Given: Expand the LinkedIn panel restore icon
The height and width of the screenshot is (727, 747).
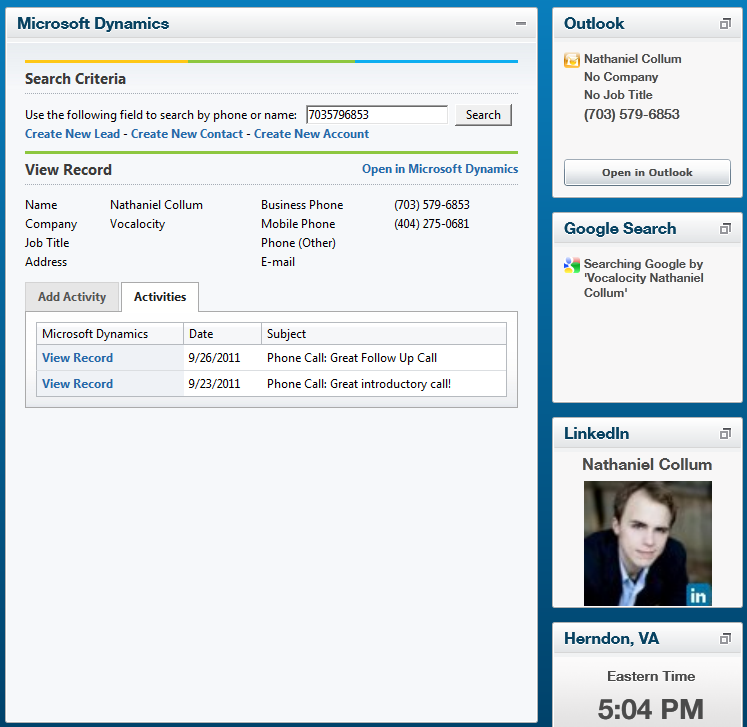Looking at the screenshot, I should [x=725, y=434].
